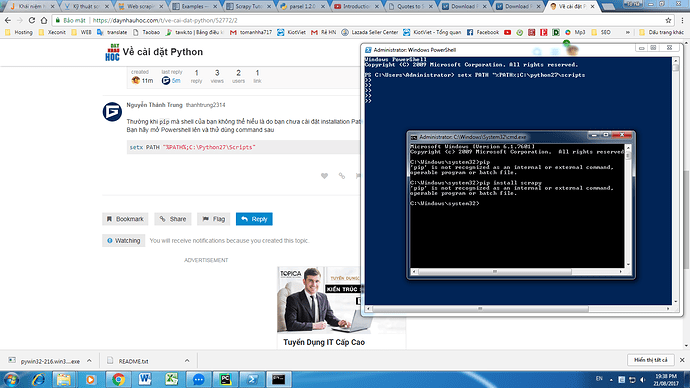Image resolution: width=690 pixels, height=388 pixels.
Task: Open Chrome from the taskbar
Action: pyautogui.click(x=118, y=379)
